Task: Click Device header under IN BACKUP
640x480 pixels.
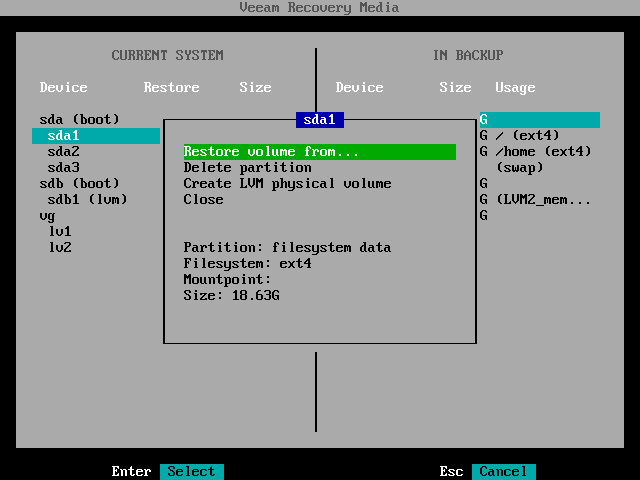Action: [359, 87]
